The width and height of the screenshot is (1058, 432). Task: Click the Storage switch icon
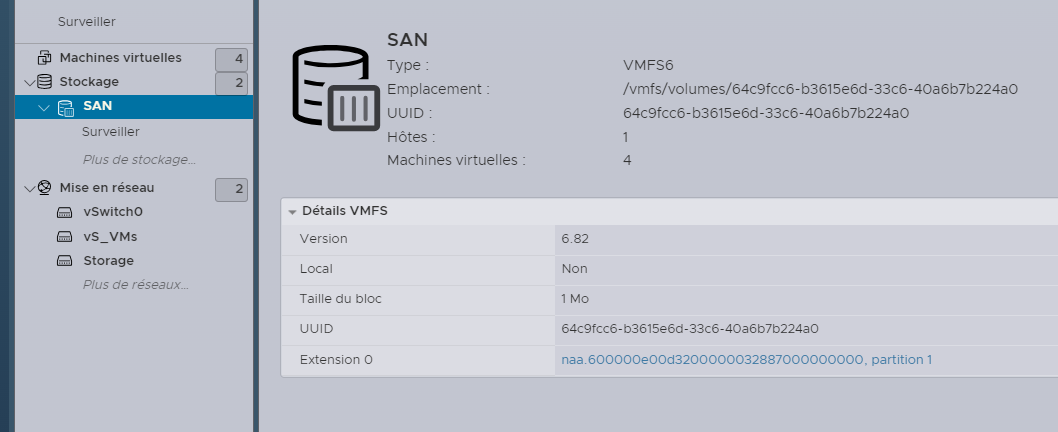pyautogui.click(x=65, y=261)
